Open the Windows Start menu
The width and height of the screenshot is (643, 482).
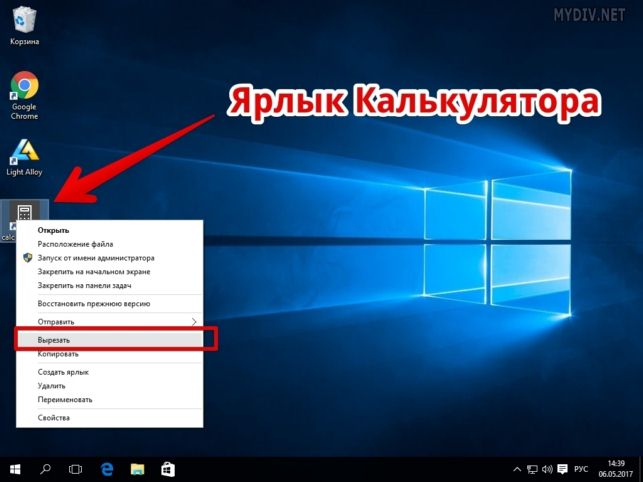(15, 469)
